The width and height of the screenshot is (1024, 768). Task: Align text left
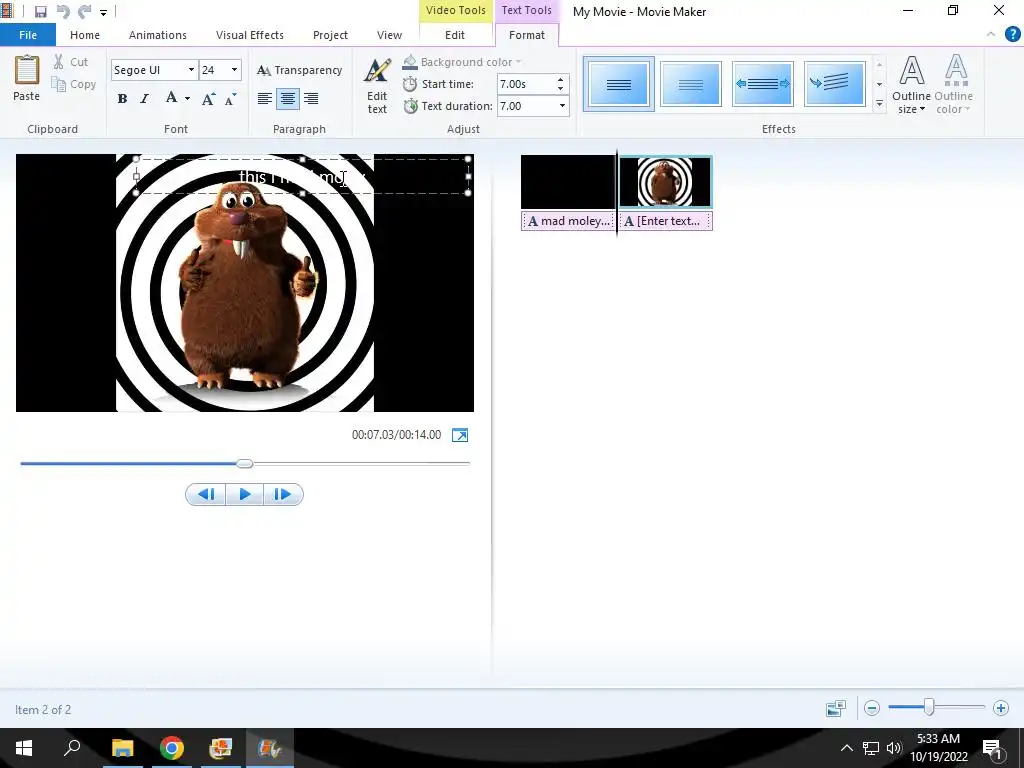[x=264, y=99]
